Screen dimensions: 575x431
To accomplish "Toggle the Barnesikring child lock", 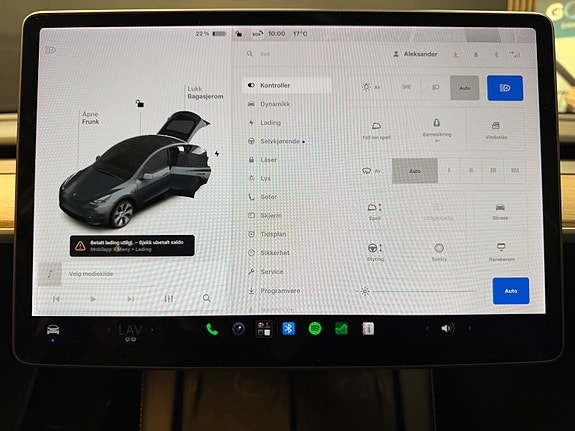I will 437,129.
